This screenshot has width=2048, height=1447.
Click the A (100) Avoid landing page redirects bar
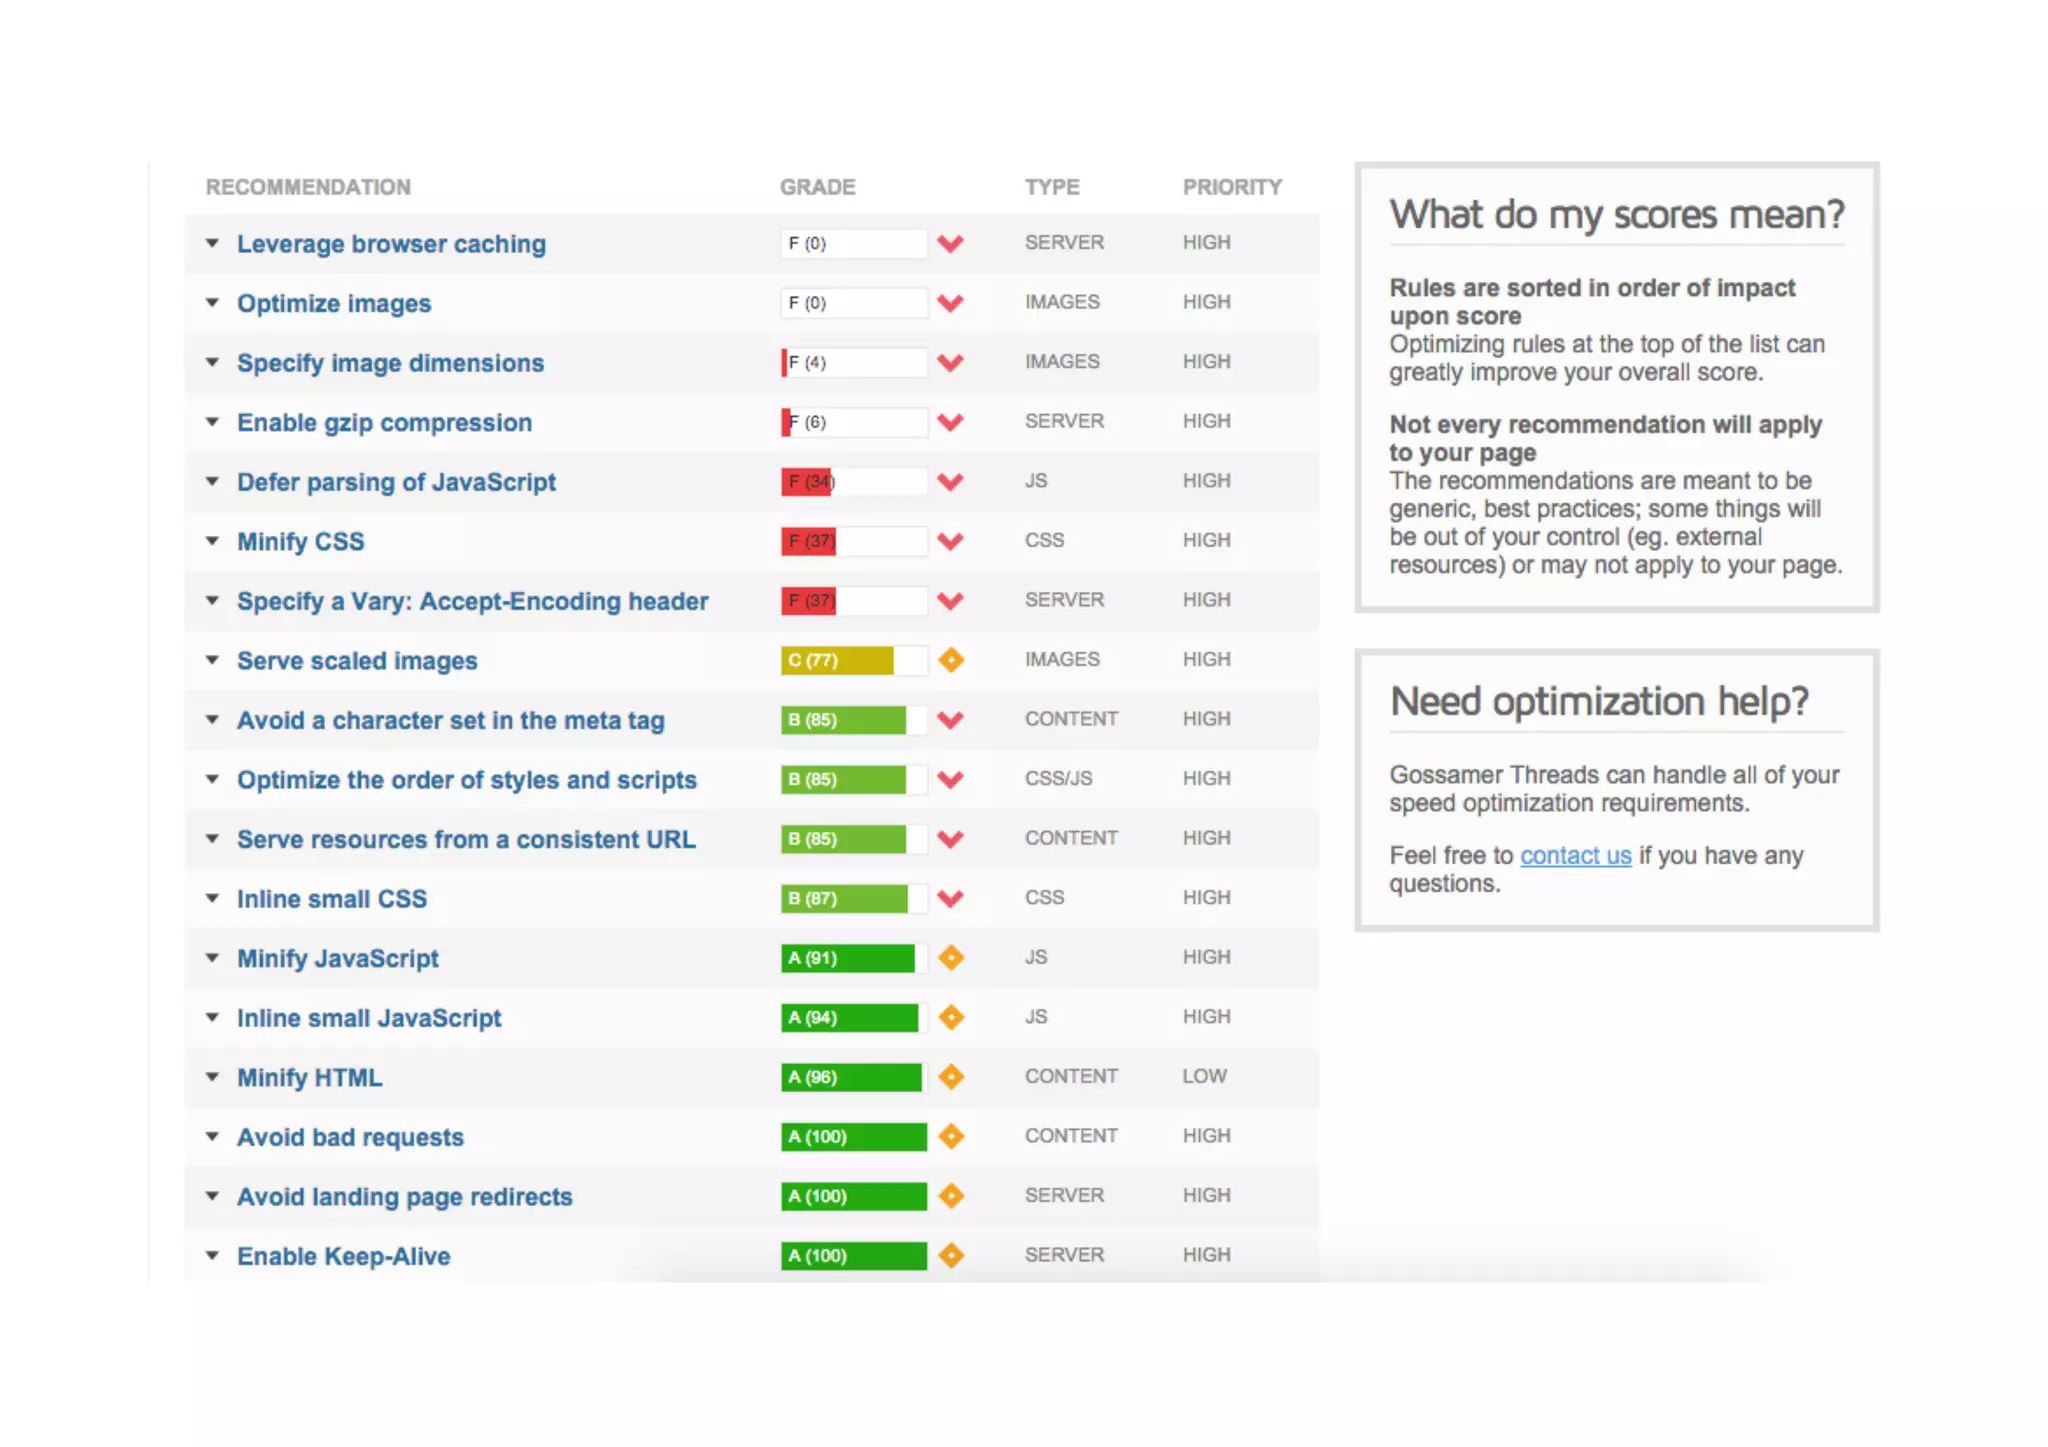853,1196
